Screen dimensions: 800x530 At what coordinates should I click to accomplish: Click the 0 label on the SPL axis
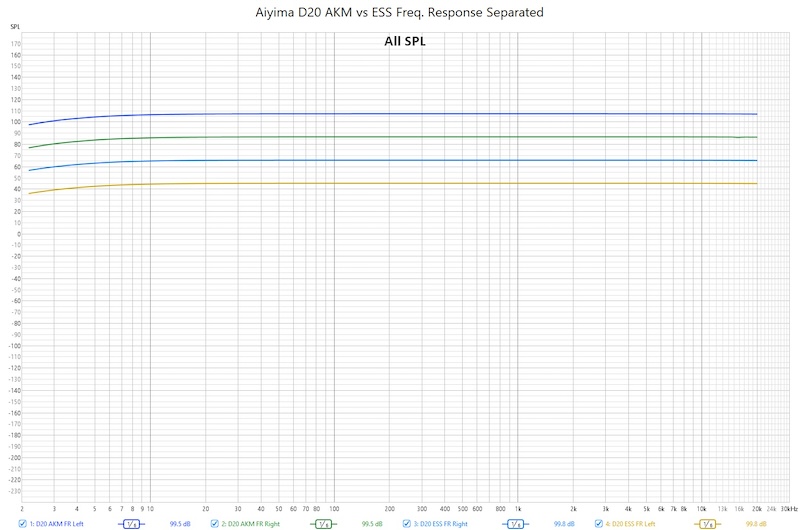19,234
